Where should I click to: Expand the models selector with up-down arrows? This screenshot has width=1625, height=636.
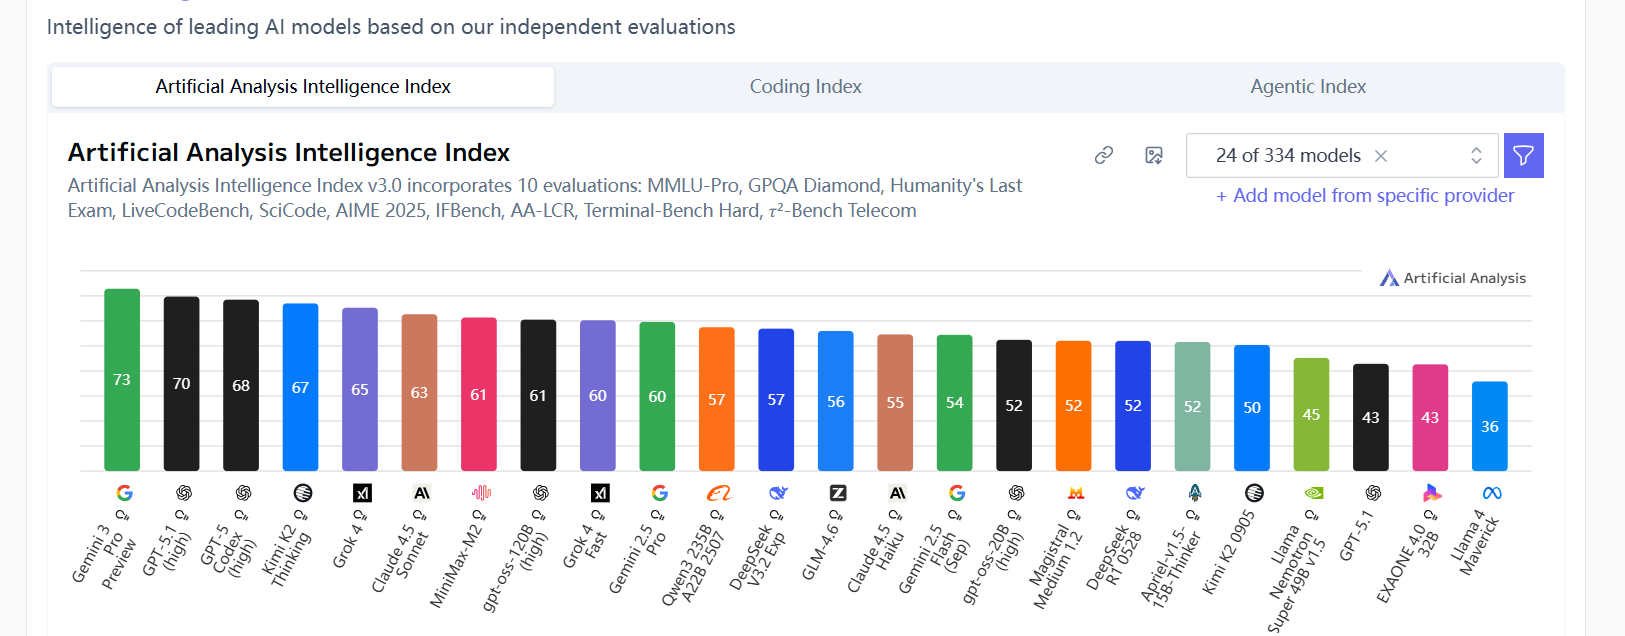click(x=1476, y=155)
